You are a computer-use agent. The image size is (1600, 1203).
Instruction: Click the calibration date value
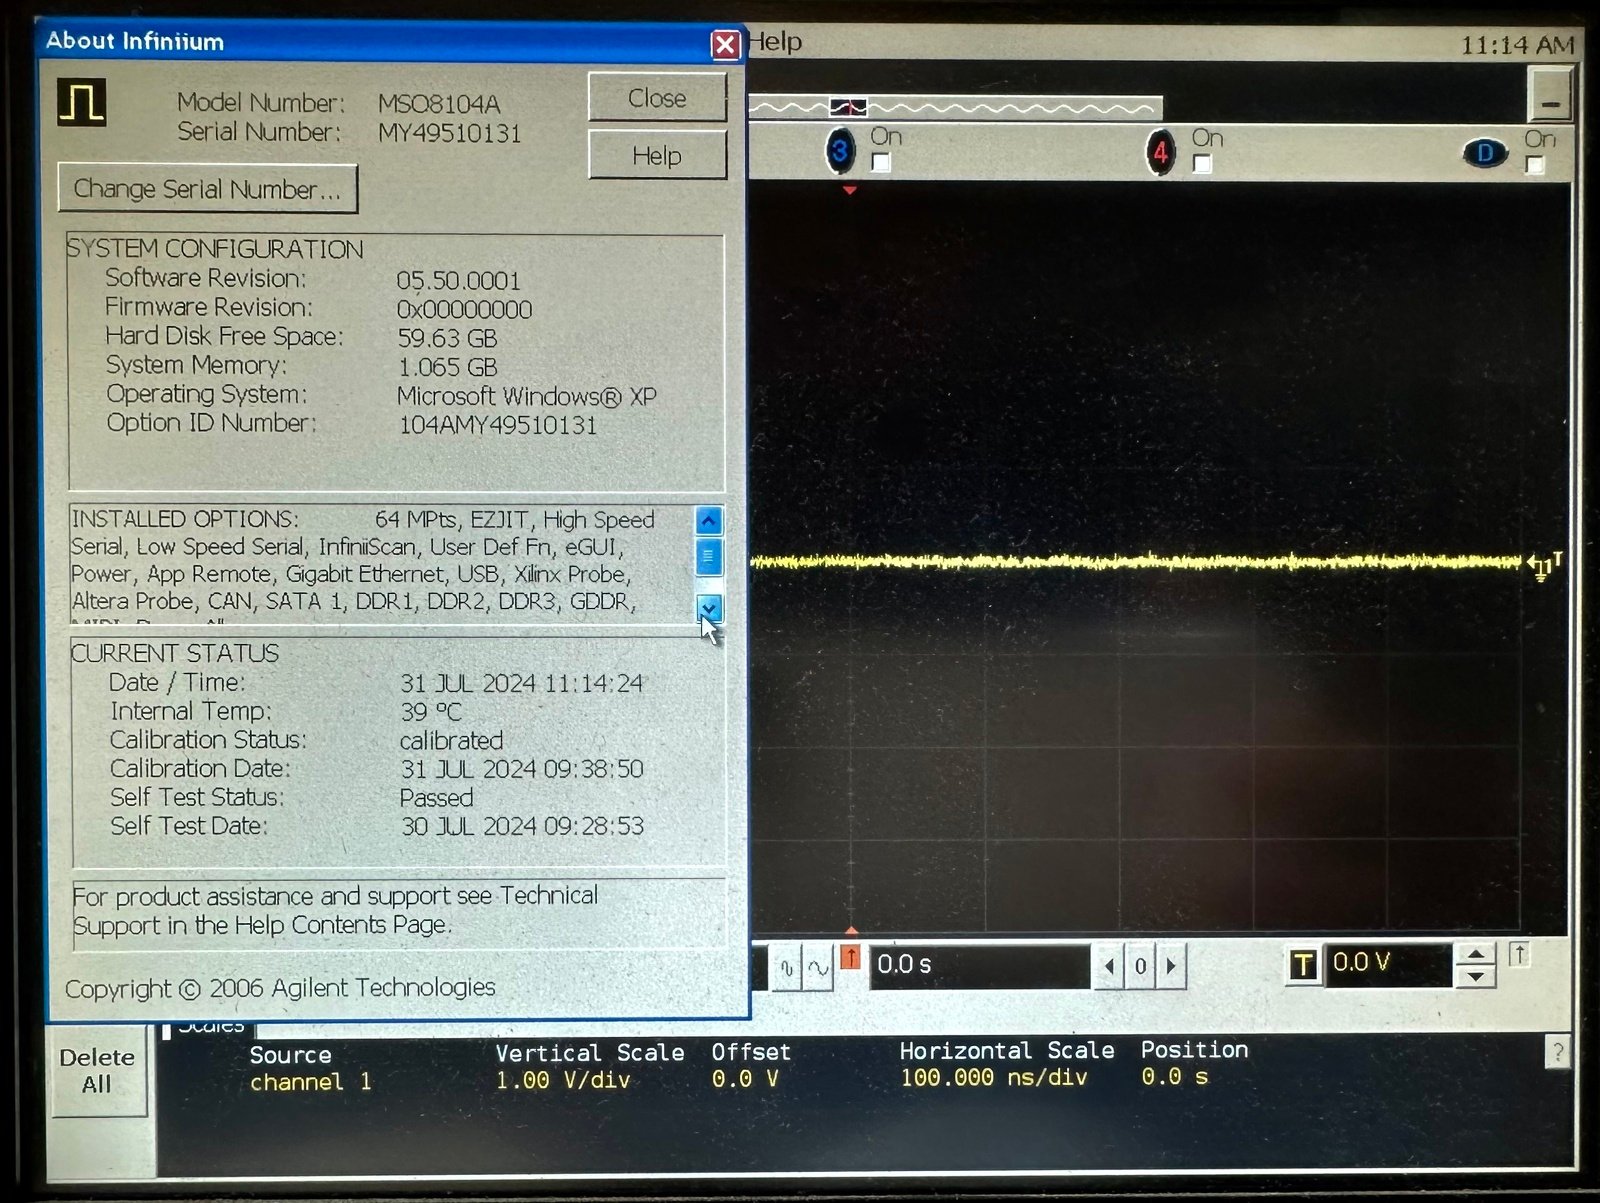pyautogui.click(x=521, y=769)
